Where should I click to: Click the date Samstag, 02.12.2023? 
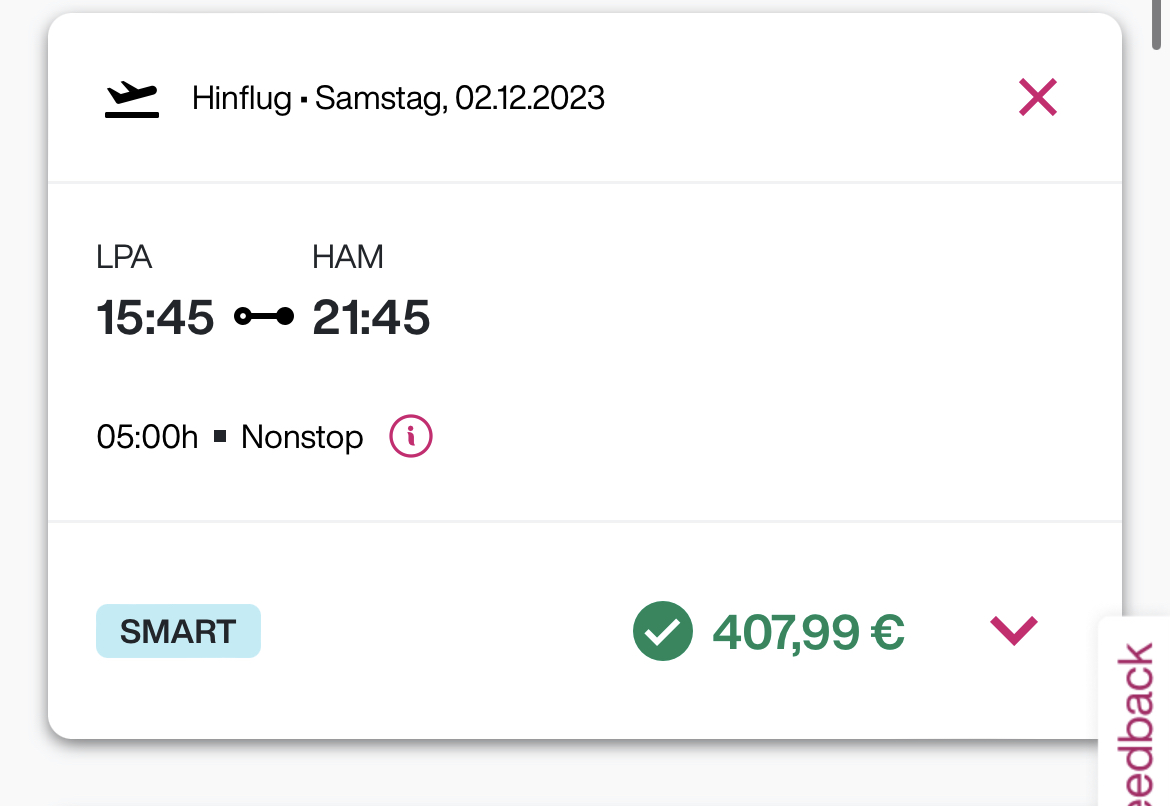(460, 99)
